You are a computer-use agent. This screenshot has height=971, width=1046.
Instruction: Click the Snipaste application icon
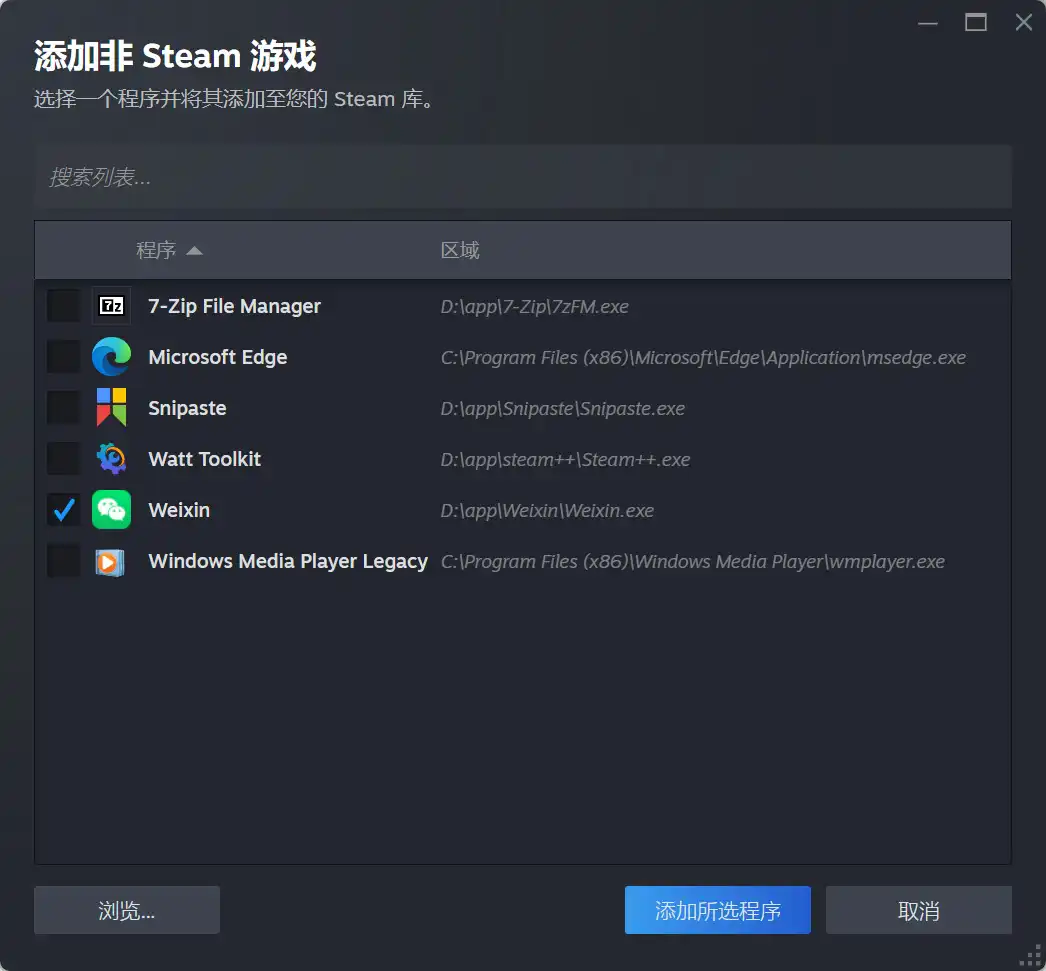pos(111,408)
